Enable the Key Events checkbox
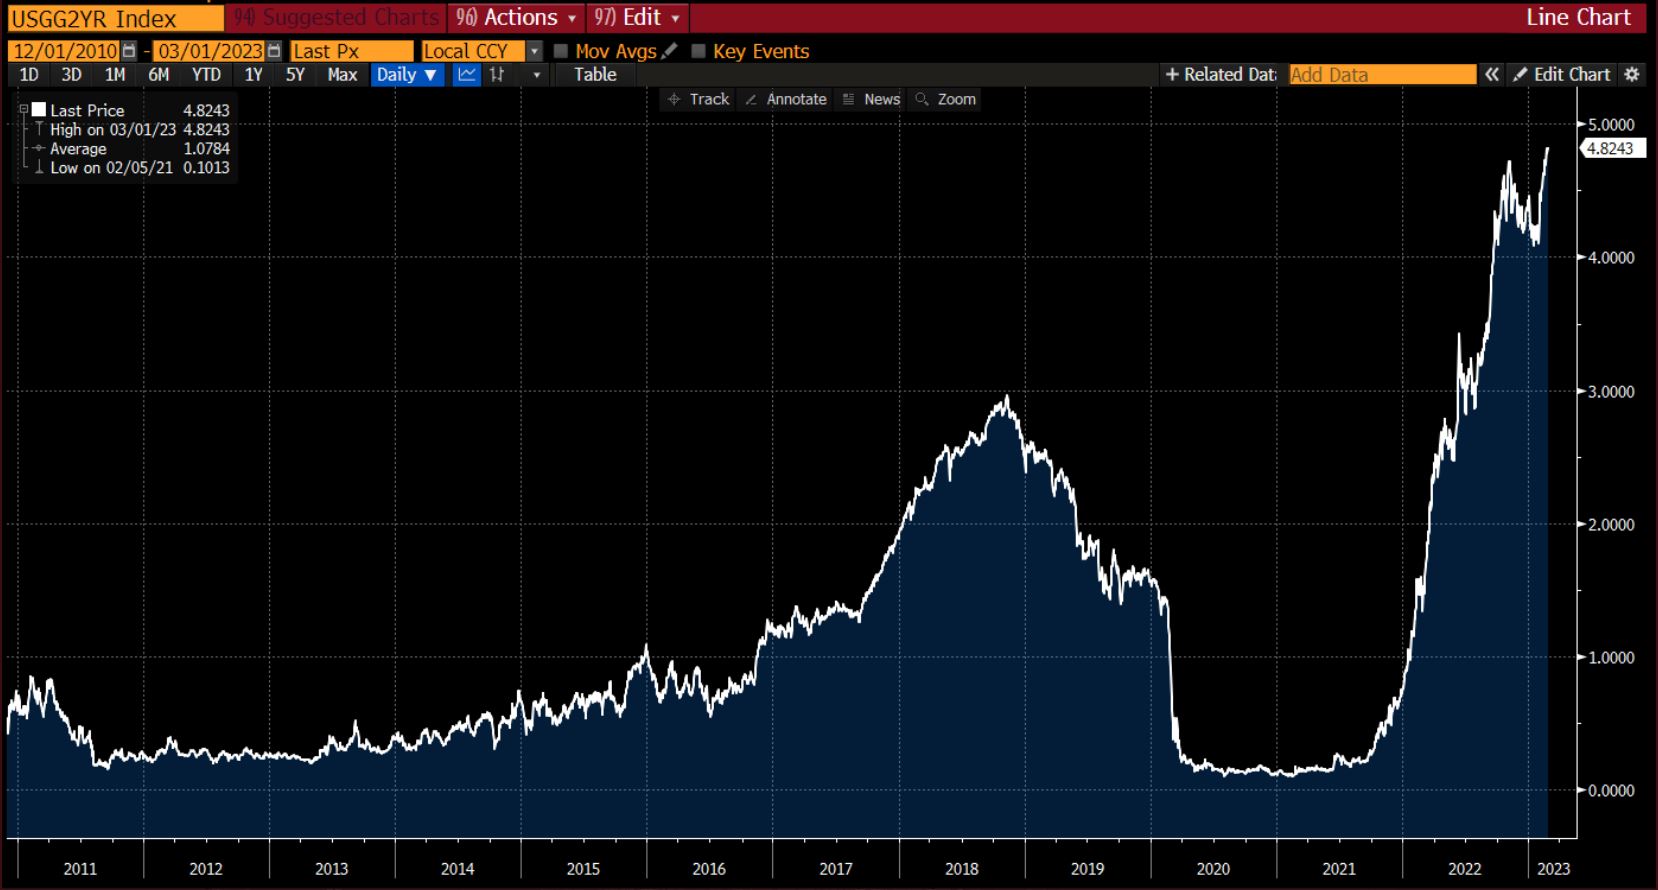Image resolution: width=1658 pixels, height=890 pixels. tap(699, 51)
